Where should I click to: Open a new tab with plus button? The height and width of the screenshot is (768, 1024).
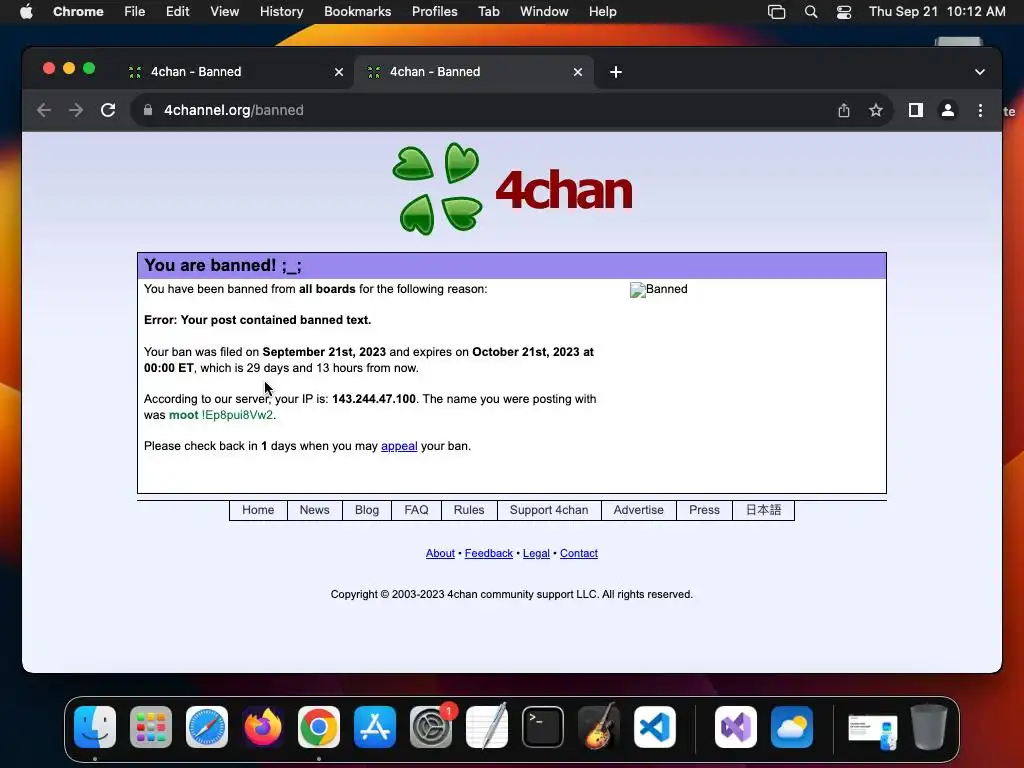[616, 72]
